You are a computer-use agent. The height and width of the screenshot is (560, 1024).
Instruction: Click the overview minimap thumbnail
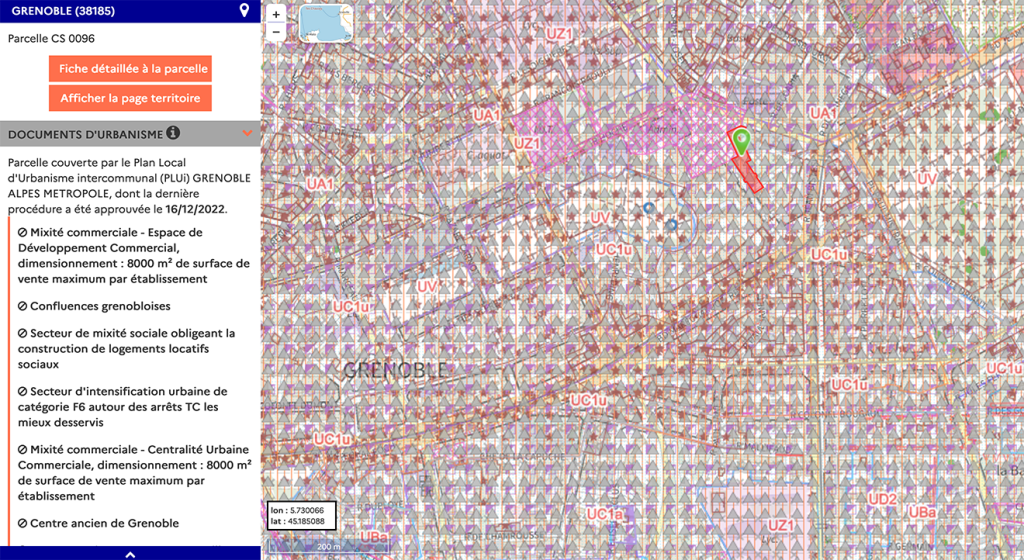pos(326,23)
